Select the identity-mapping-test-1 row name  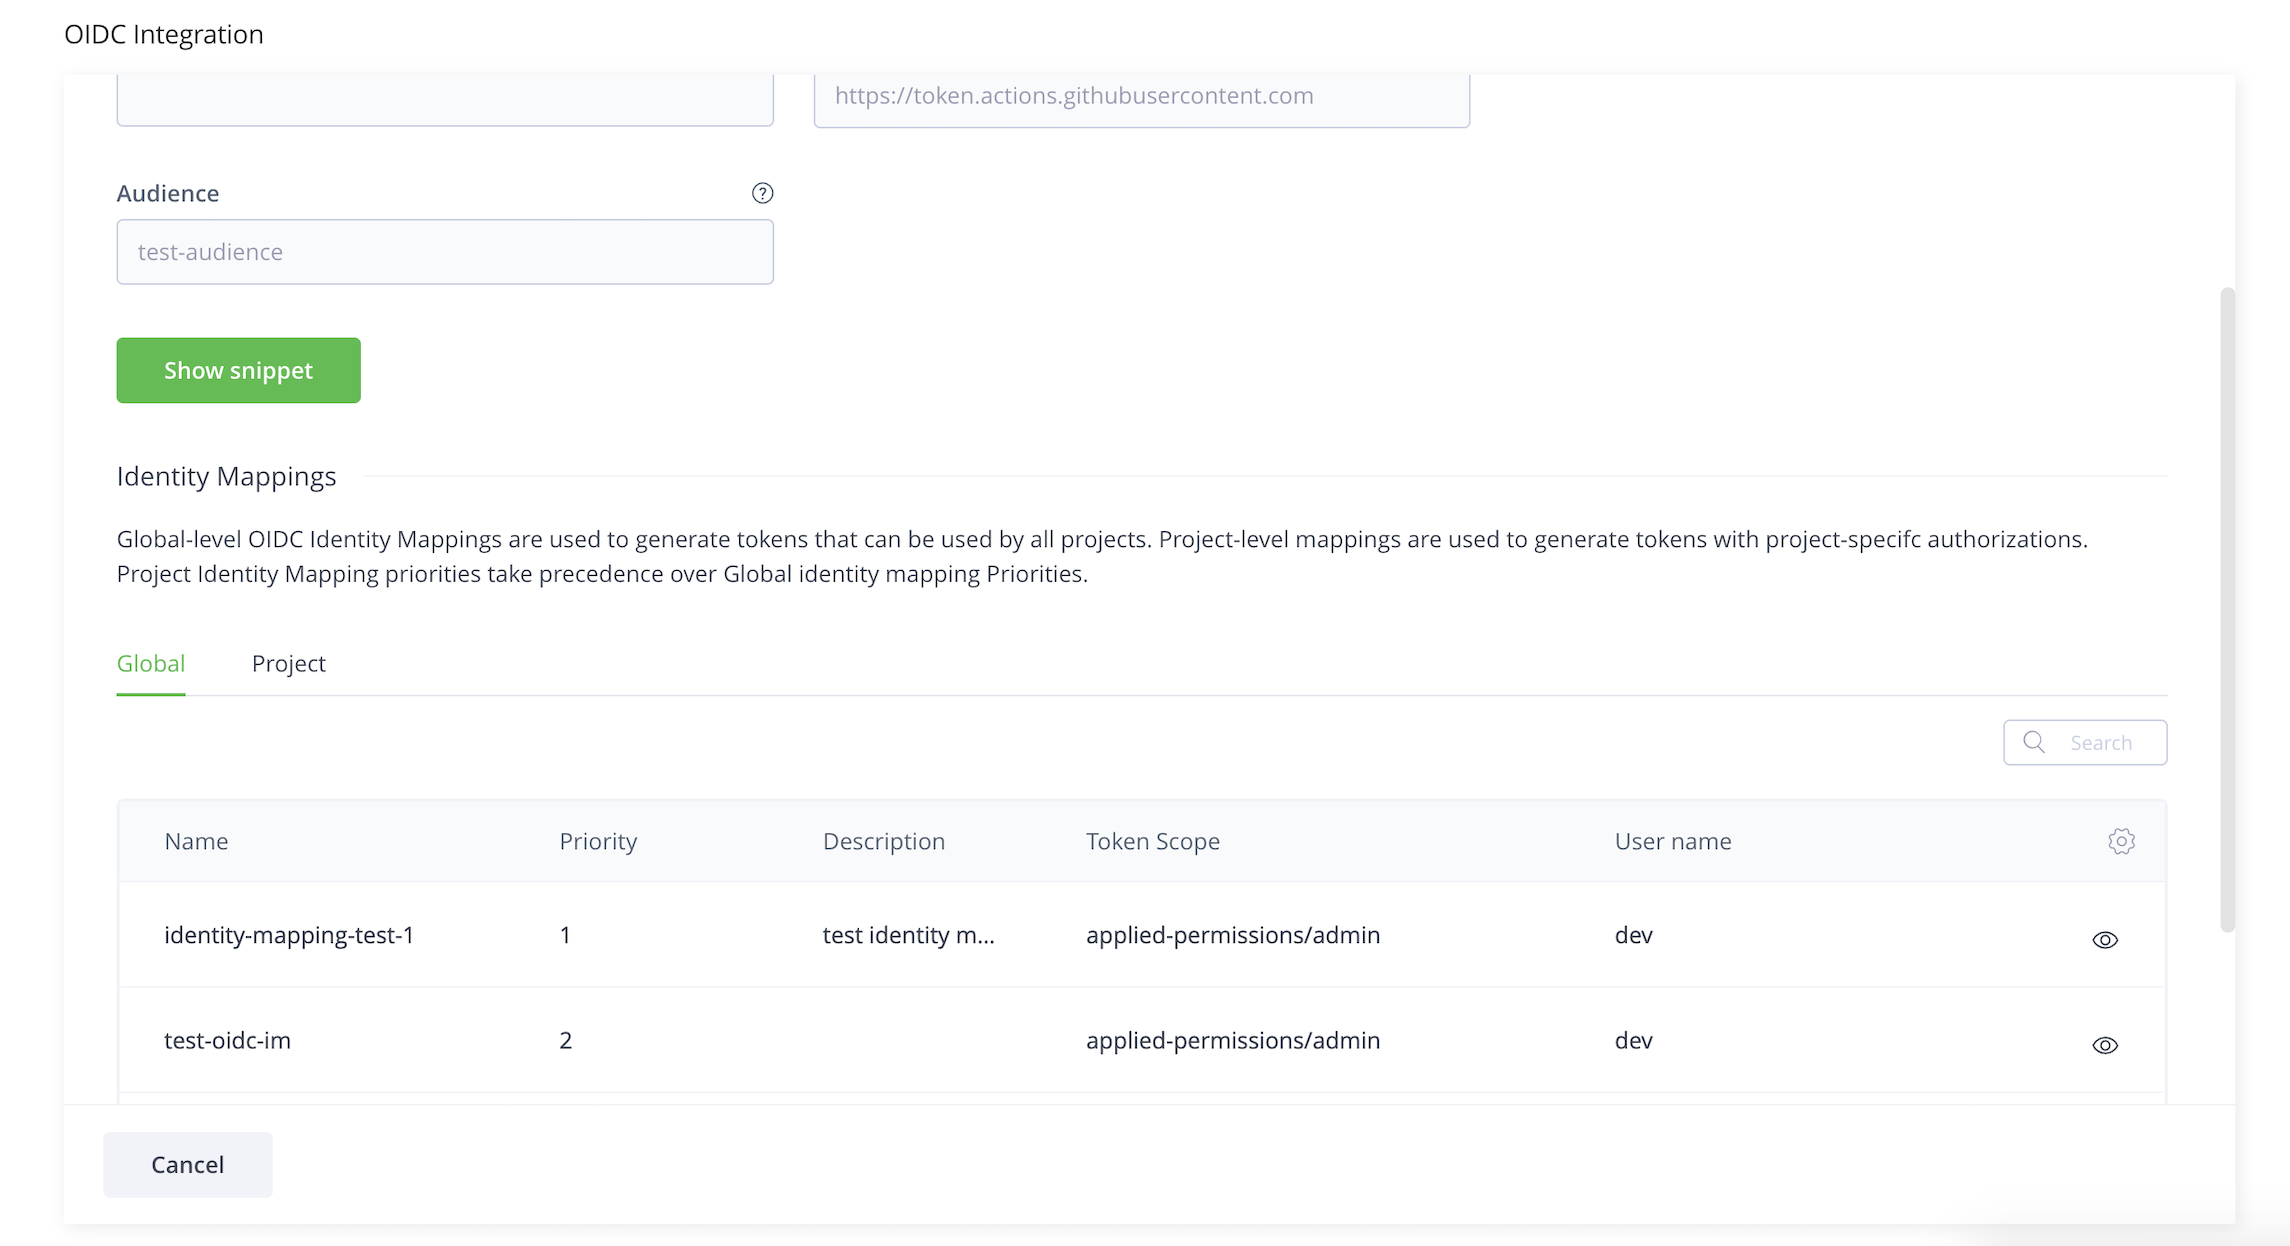tap(289, 935)
